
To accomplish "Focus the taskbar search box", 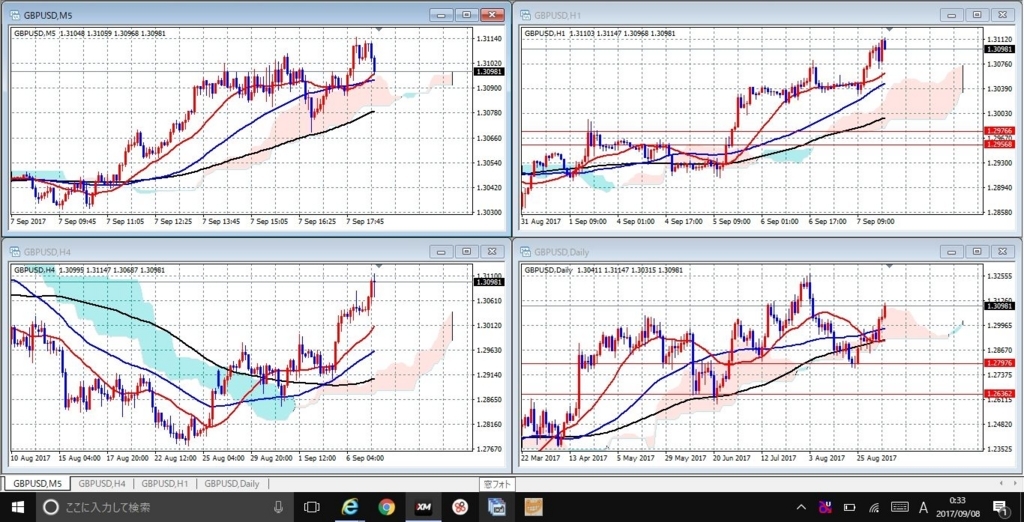I will (163, 507).
